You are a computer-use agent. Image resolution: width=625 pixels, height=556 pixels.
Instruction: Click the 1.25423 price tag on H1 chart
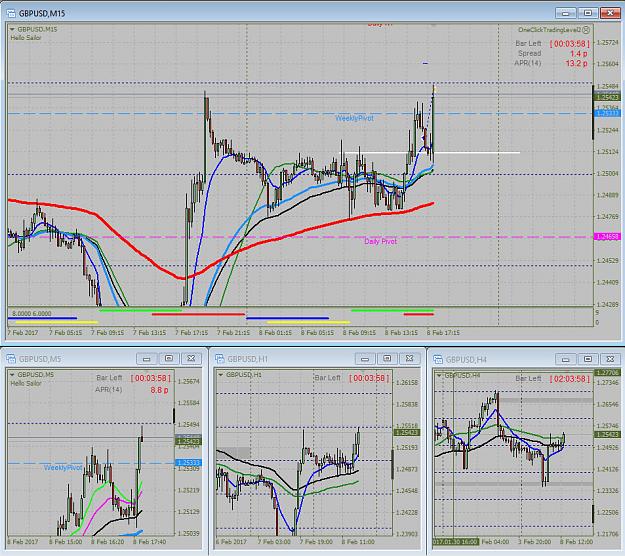tap(407, 432)
